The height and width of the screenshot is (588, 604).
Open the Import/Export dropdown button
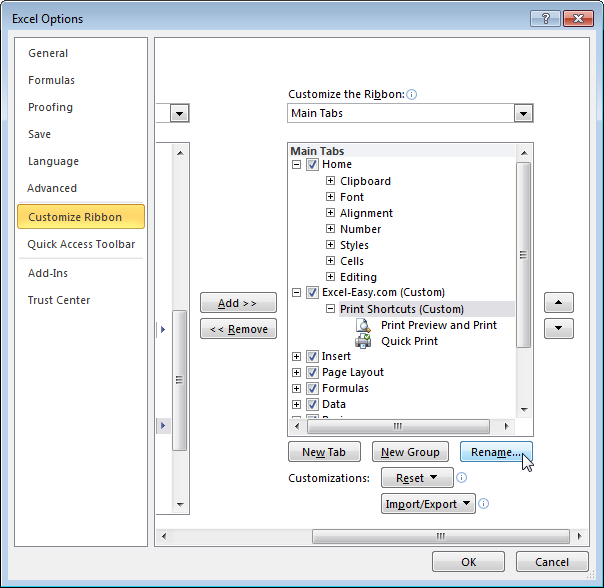click(x=428, y=504)
